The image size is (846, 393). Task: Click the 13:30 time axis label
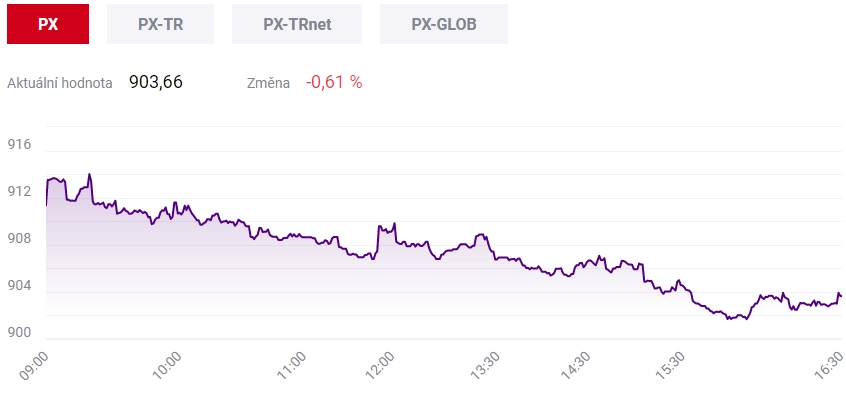pyautogui.click(x=485, y=364)
